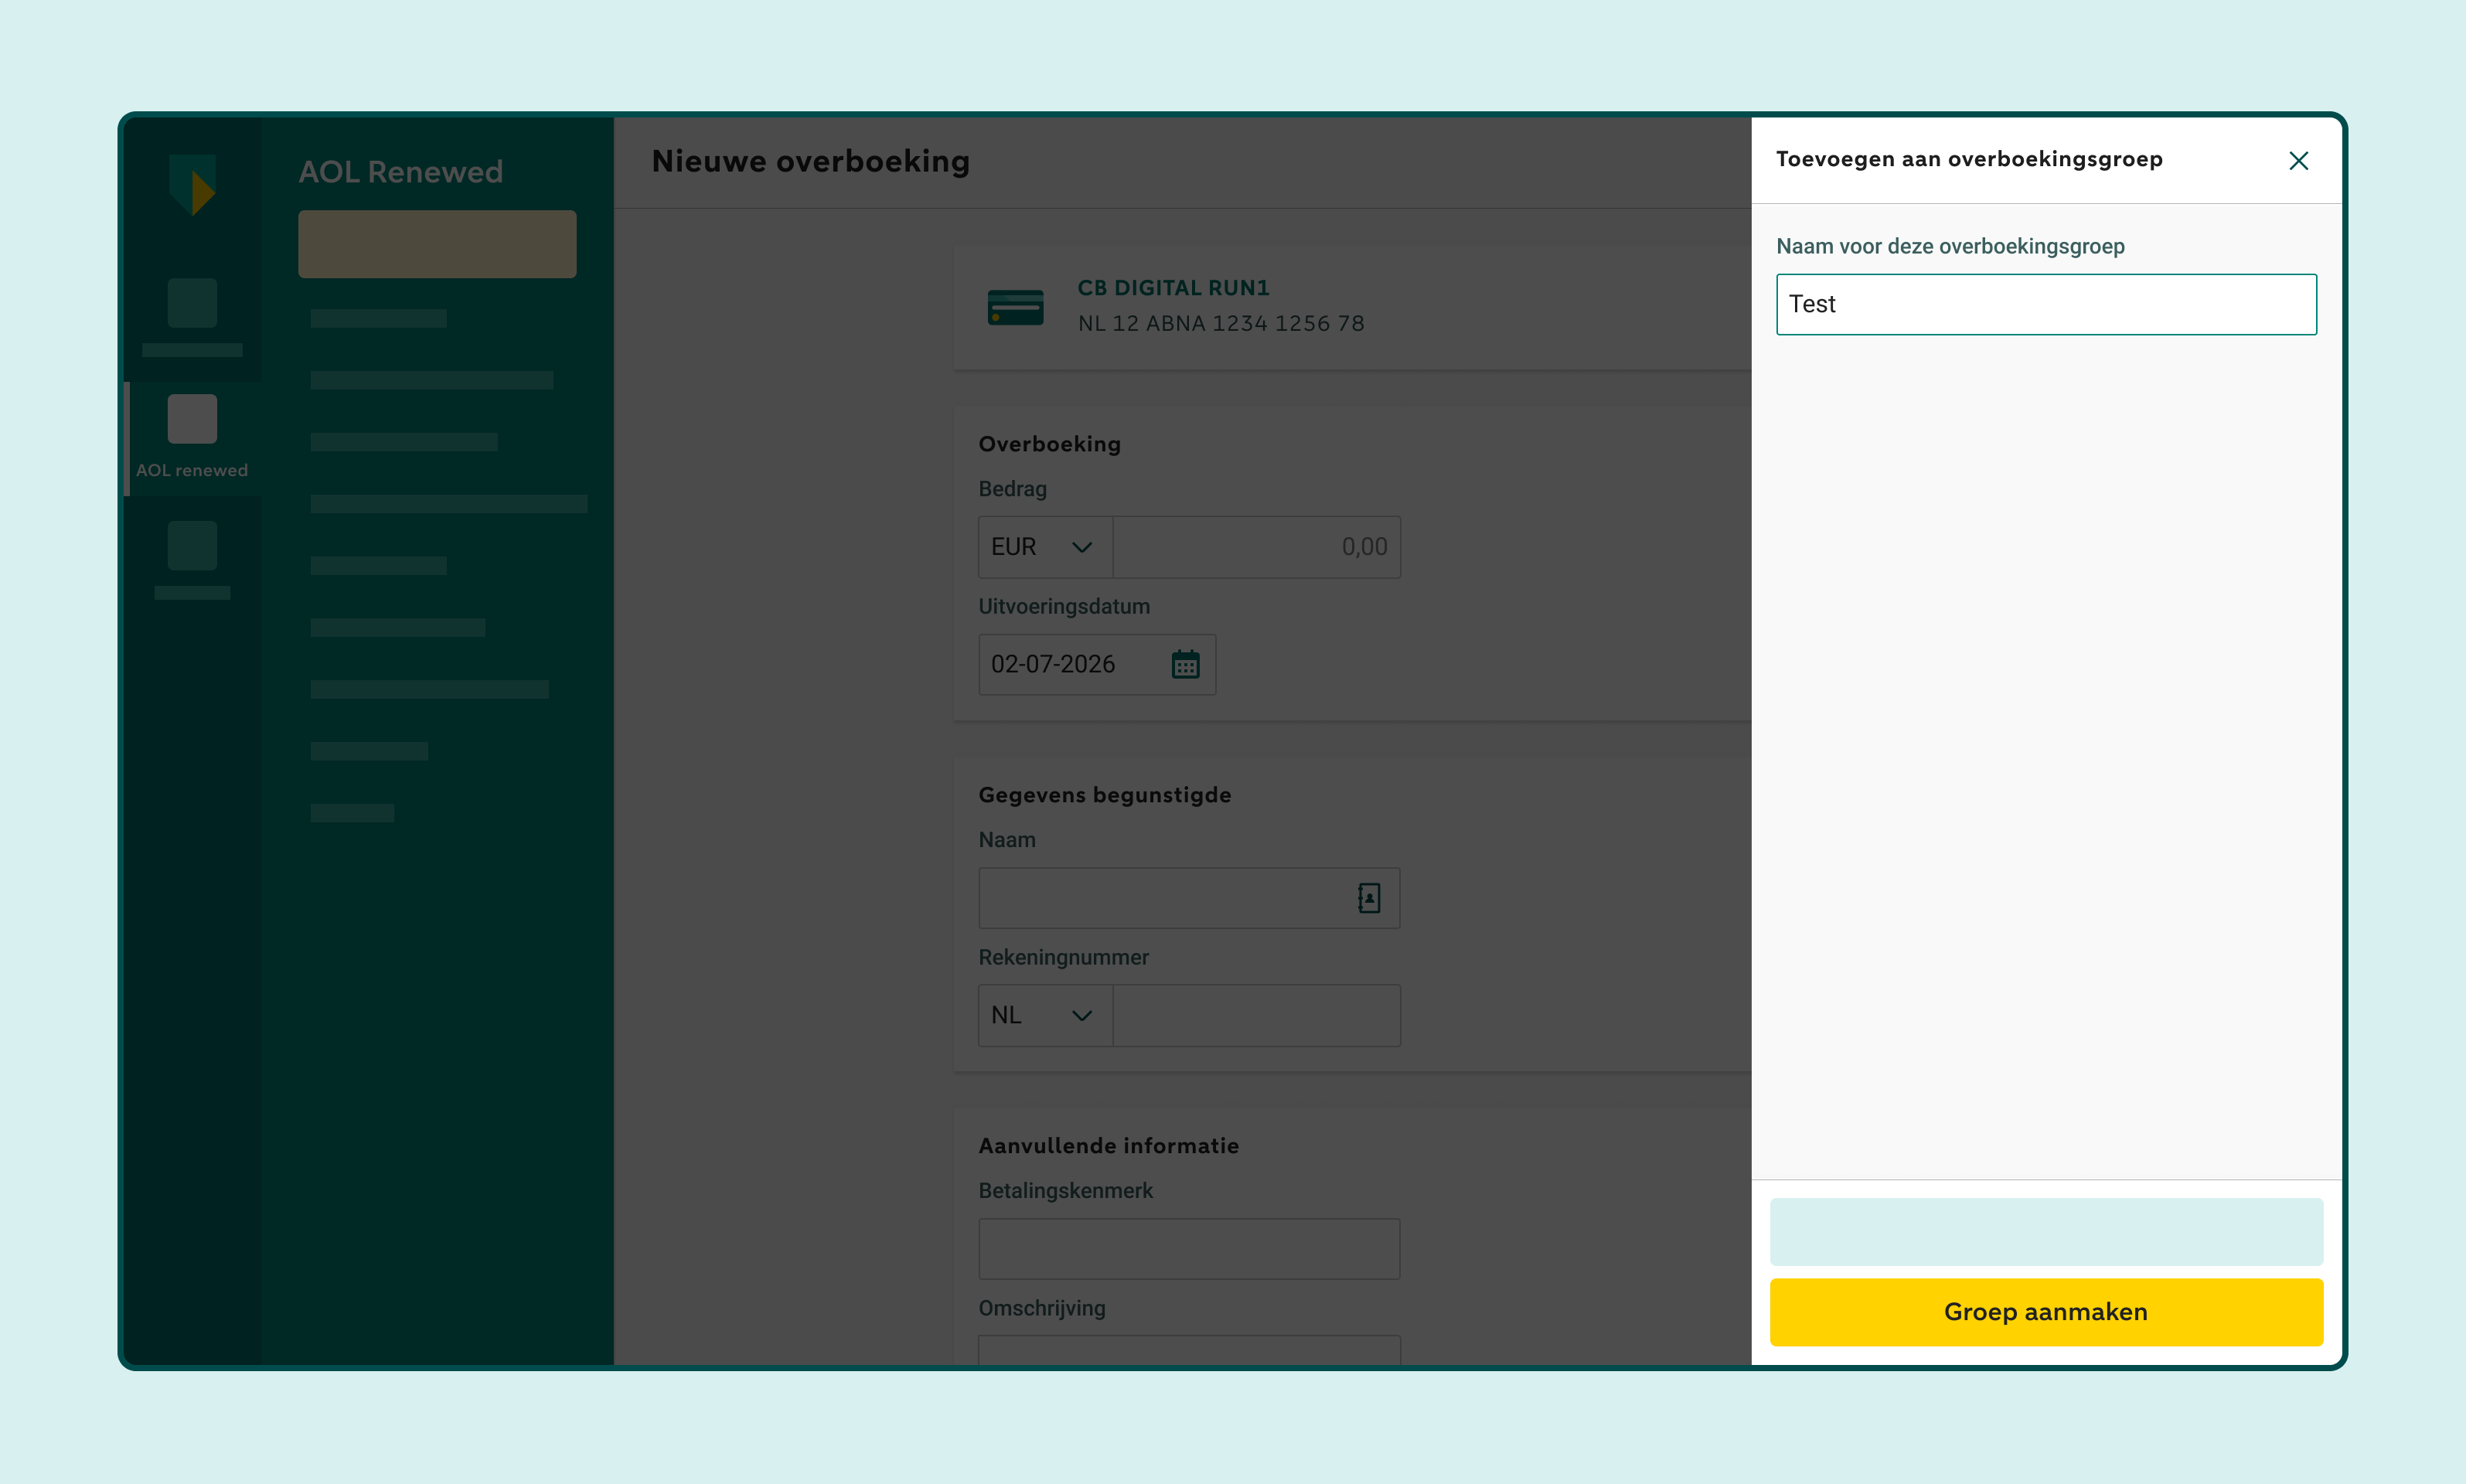Expand the NL country code dropdown
The width and height of the screenshot is (2466, 1484).
click(x=1045, y=1015)
